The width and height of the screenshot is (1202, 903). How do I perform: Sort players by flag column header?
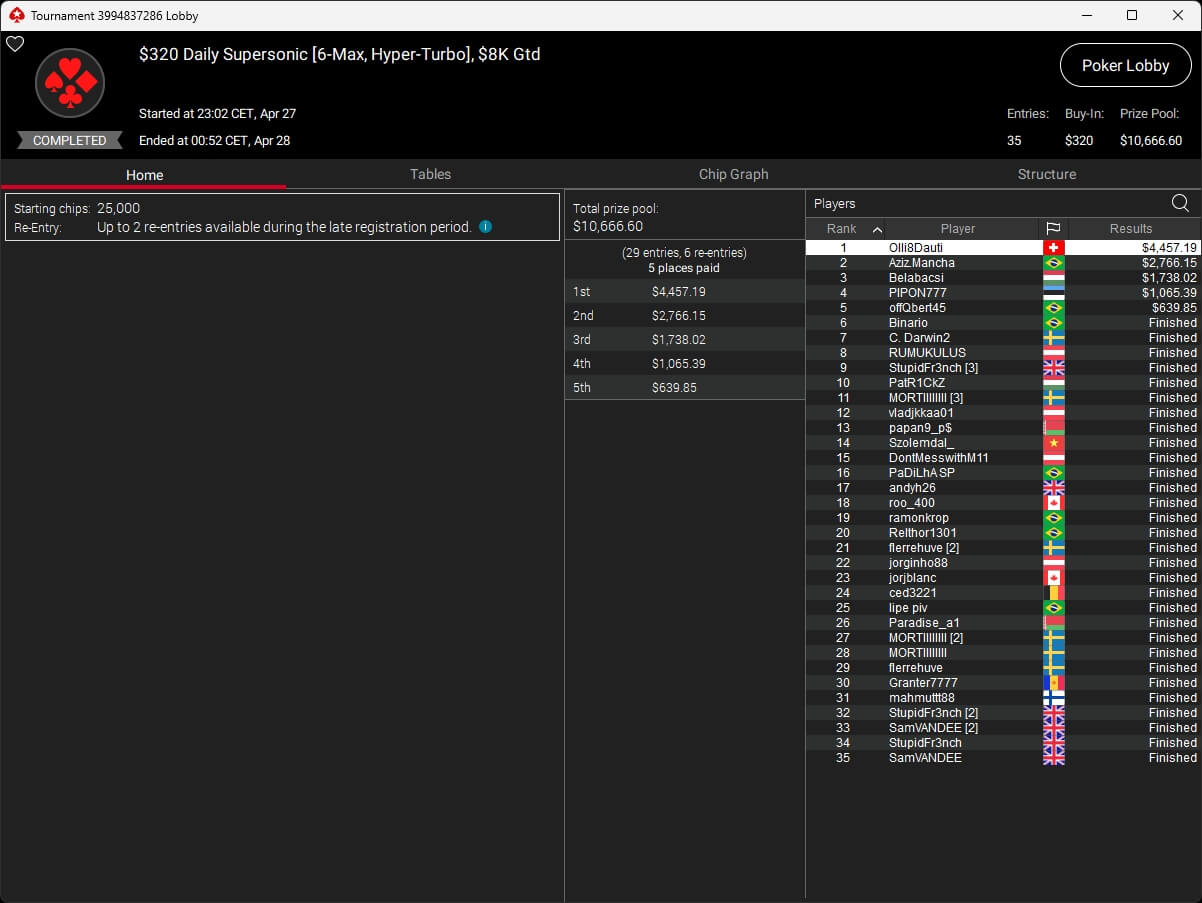pos(1053,229)
